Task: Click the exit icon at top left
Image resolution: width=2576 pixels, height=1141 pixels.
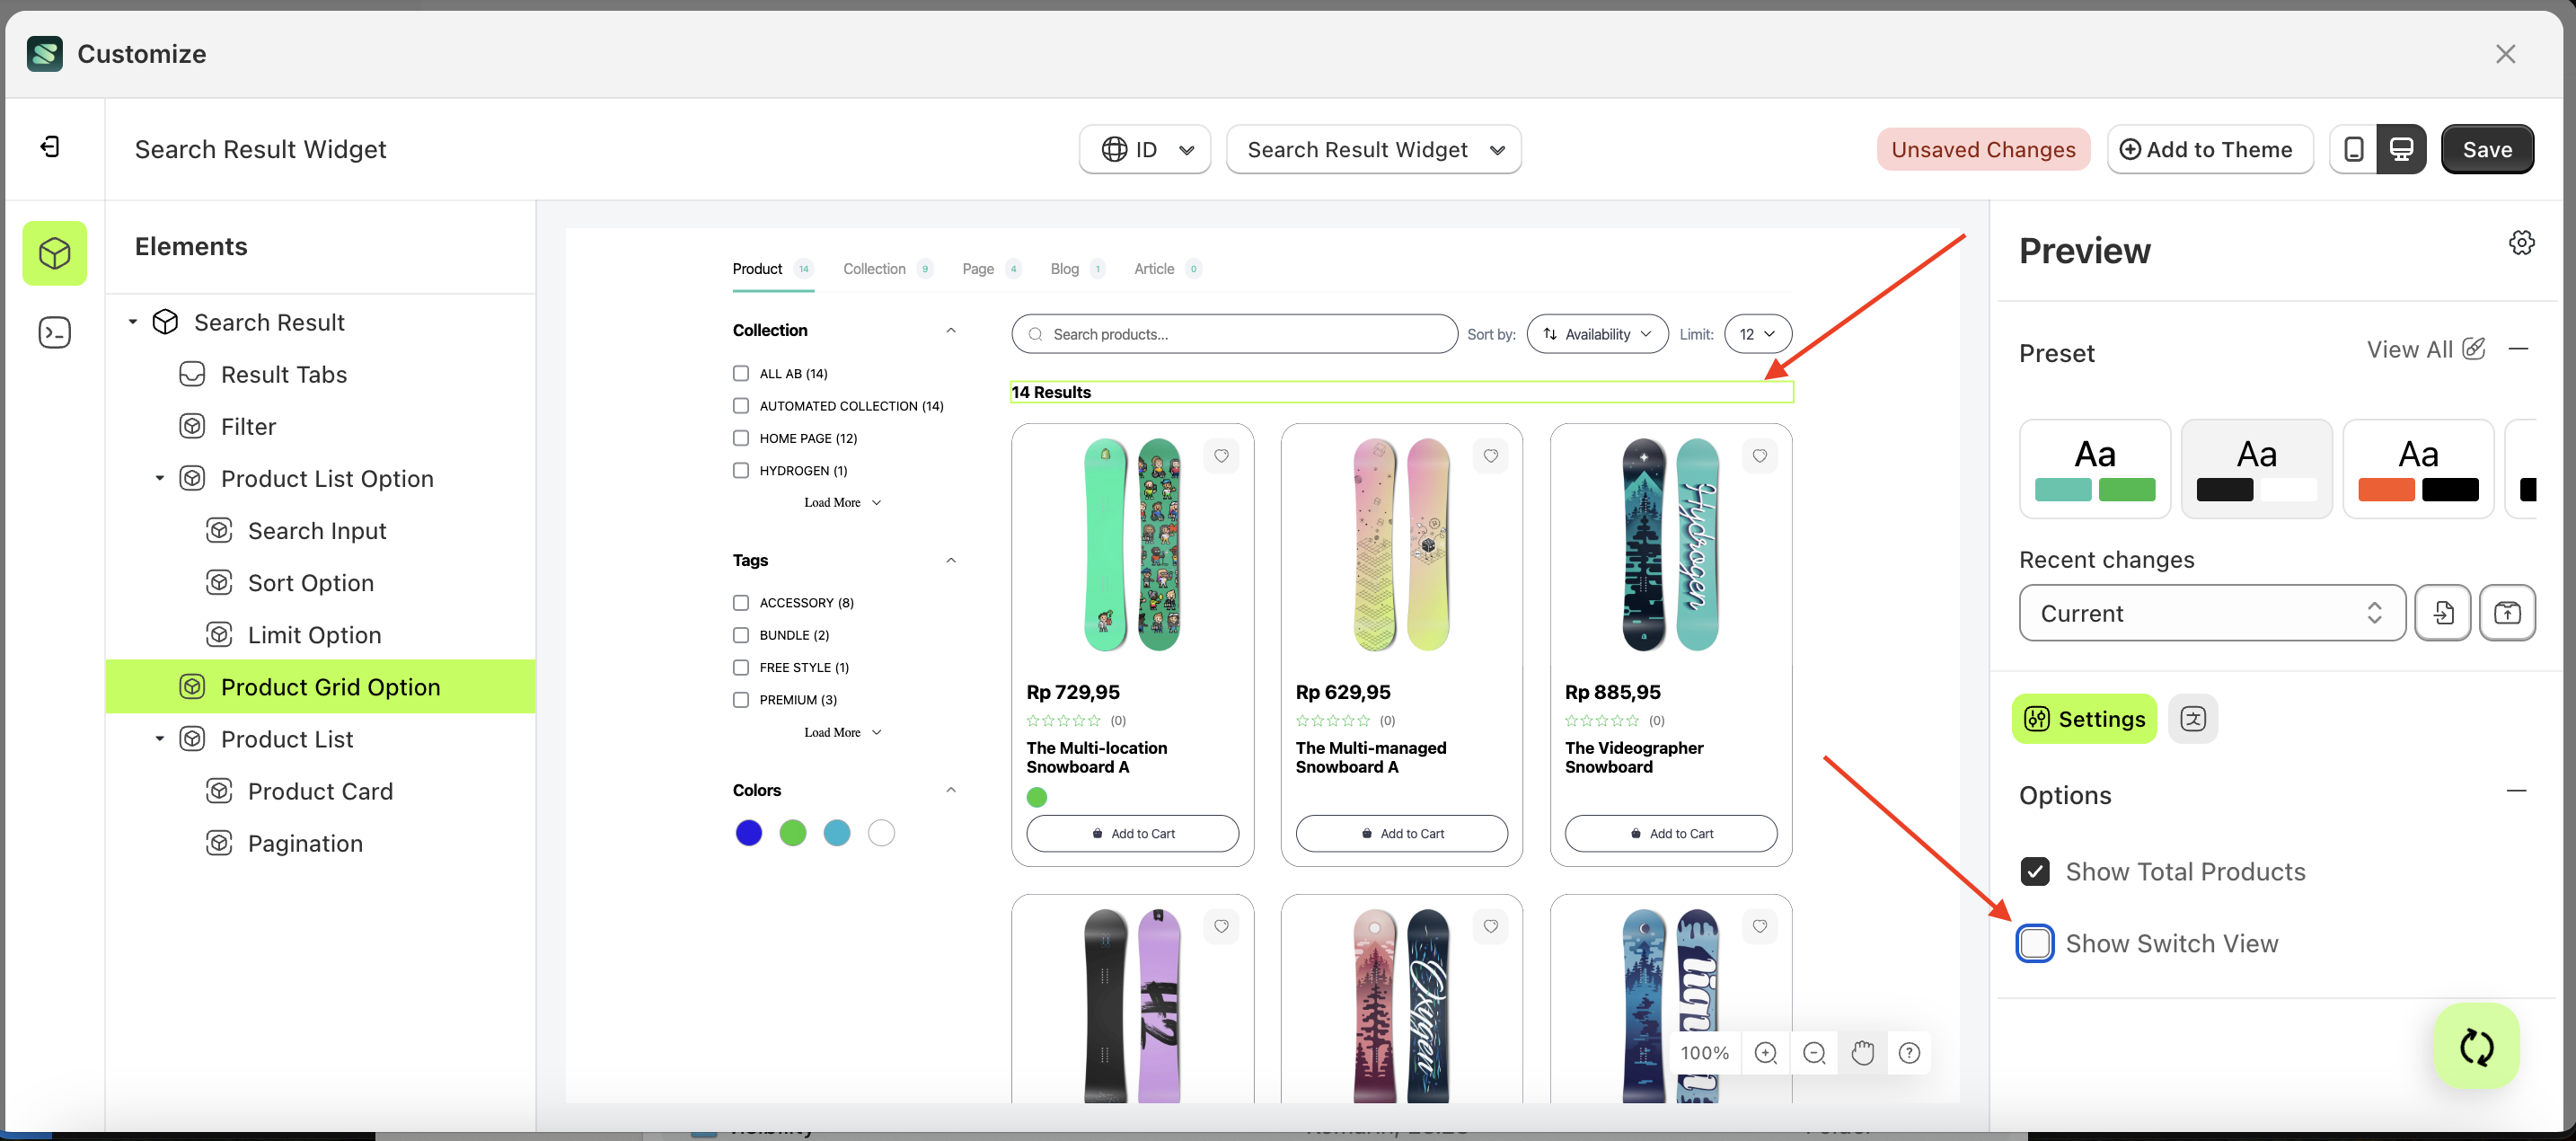Action: 49,146
